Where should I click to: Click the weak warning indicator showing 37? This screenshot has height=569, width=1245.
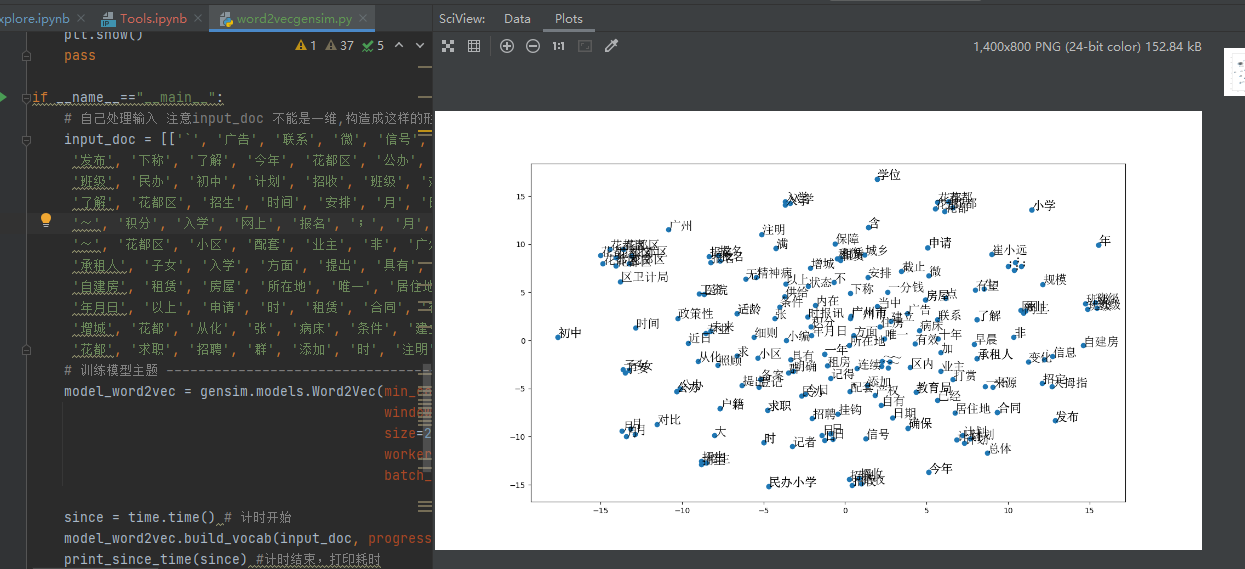pos(340,45)
